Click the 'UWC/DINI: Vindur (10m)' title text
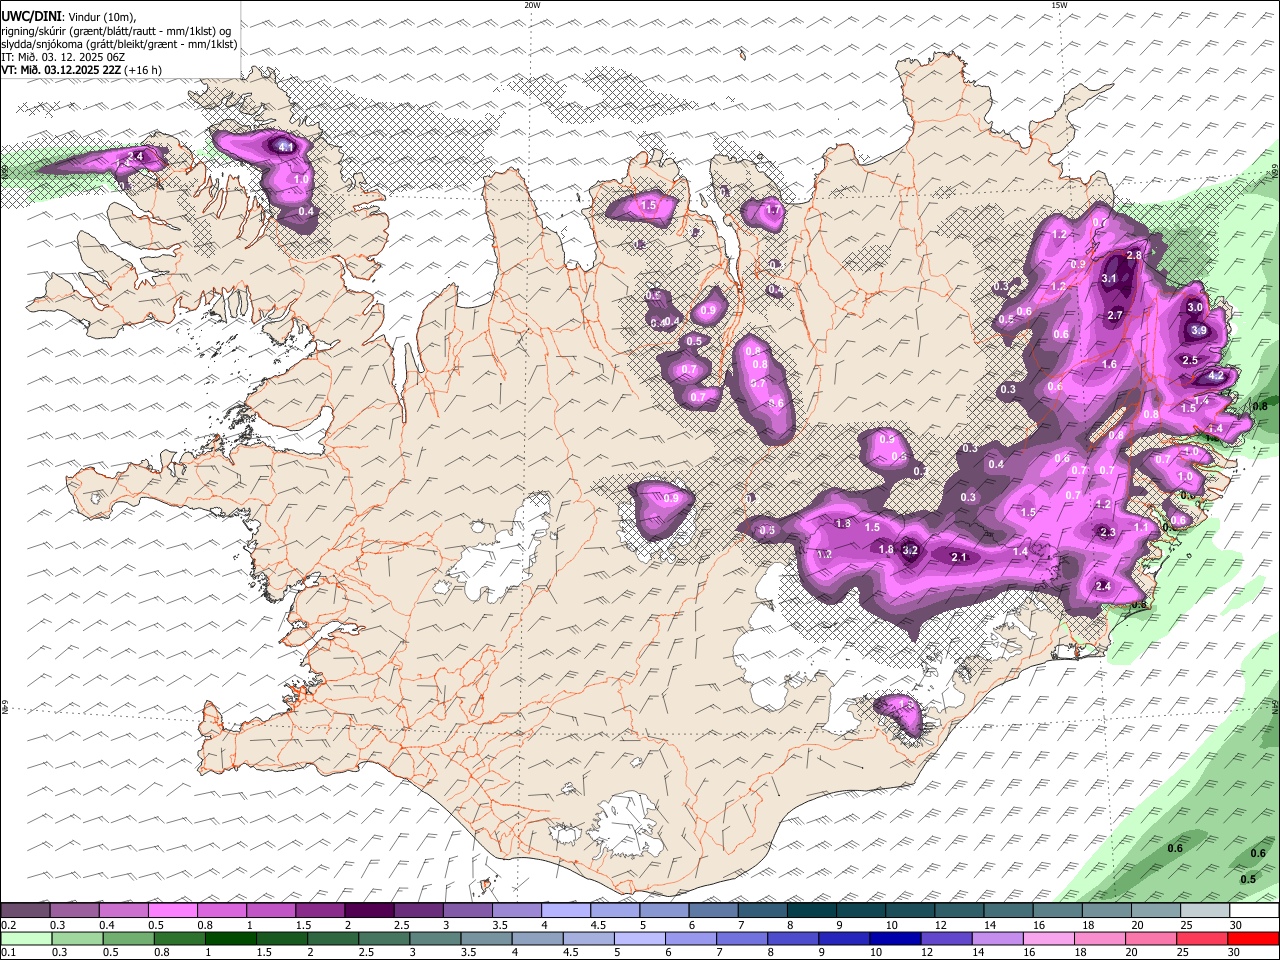 (x=68, y=17)
